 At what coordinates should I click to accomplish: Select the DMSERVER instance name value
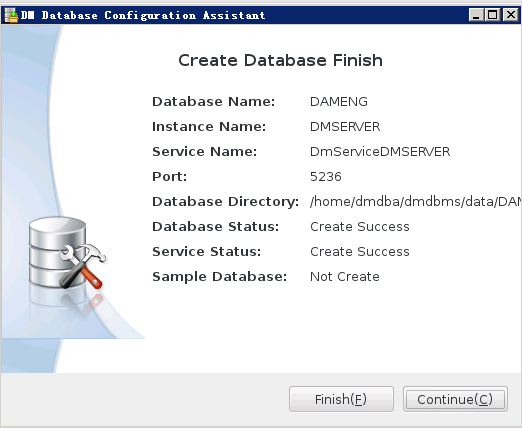click(345, 127)
